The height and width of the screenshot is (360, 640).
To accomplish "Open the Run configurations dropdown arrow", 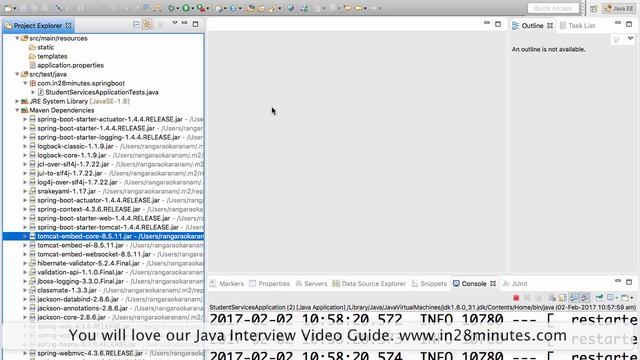I will tap(193, 8).
